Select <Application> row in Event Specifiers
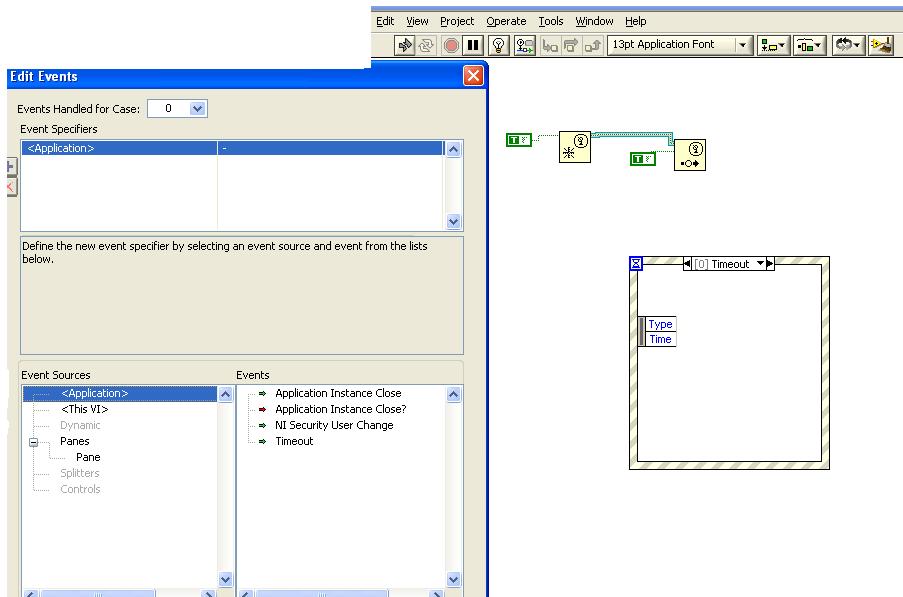Viewport: 903px width, 597px height. coord(232,148)
